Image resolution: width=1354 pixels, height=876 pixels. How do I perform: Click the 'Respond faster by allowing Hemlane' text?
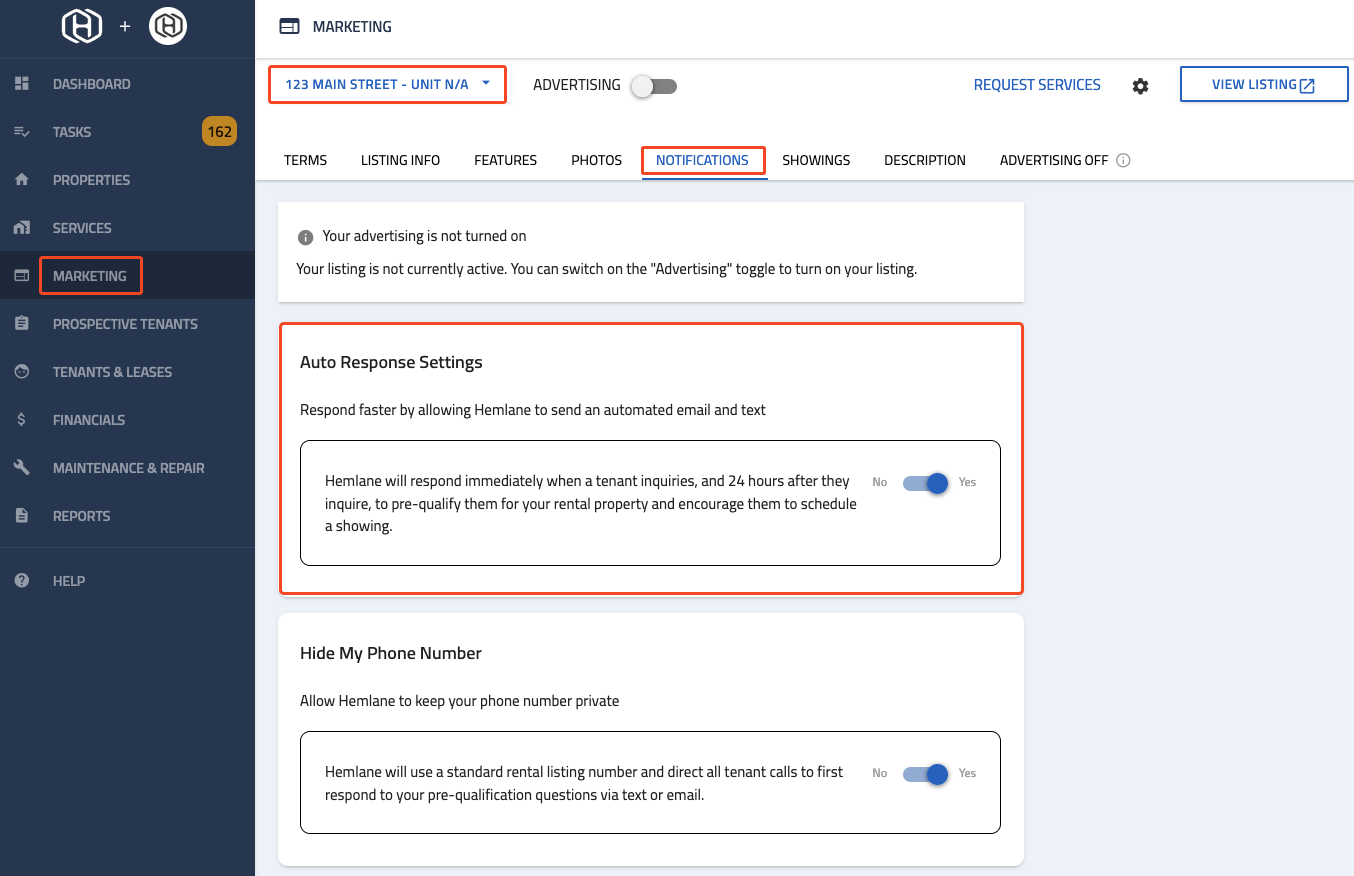click(533, 410)
